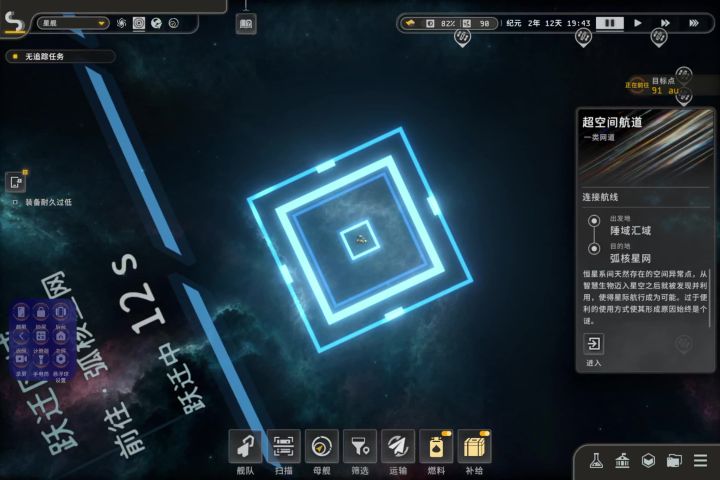Click the lock icon in overlay panel
The height and width of the screenshot is (480, 720).
[x=41, y=312]
